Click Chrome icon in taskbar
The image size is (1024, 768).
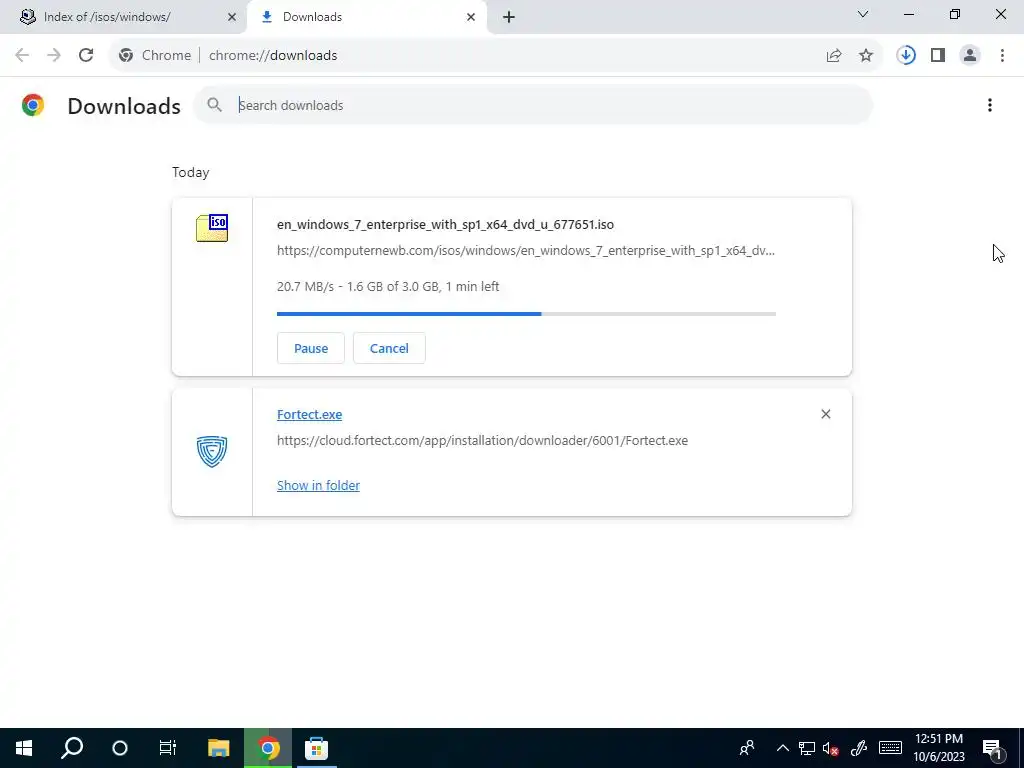coord(268,748)
